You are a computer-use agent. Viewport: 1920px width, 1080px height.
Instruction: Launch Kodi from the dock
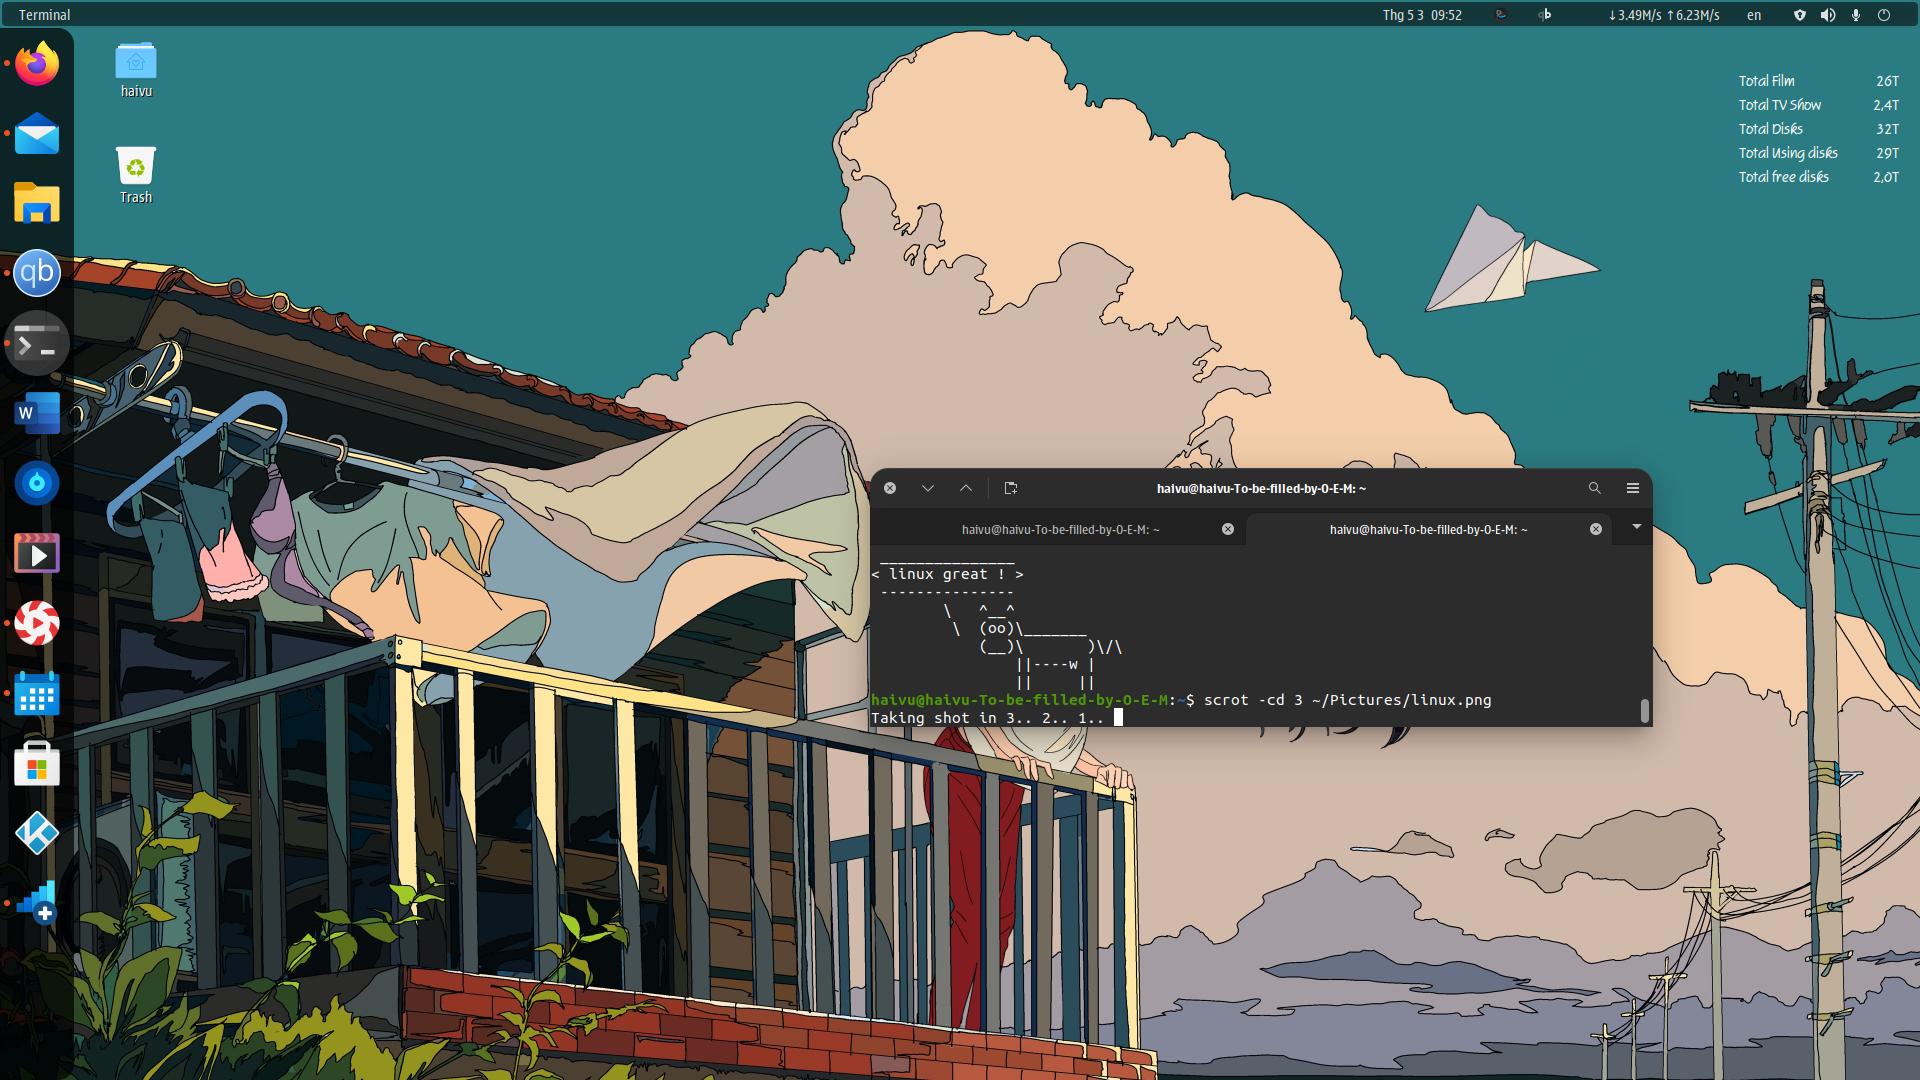(37, 834)
